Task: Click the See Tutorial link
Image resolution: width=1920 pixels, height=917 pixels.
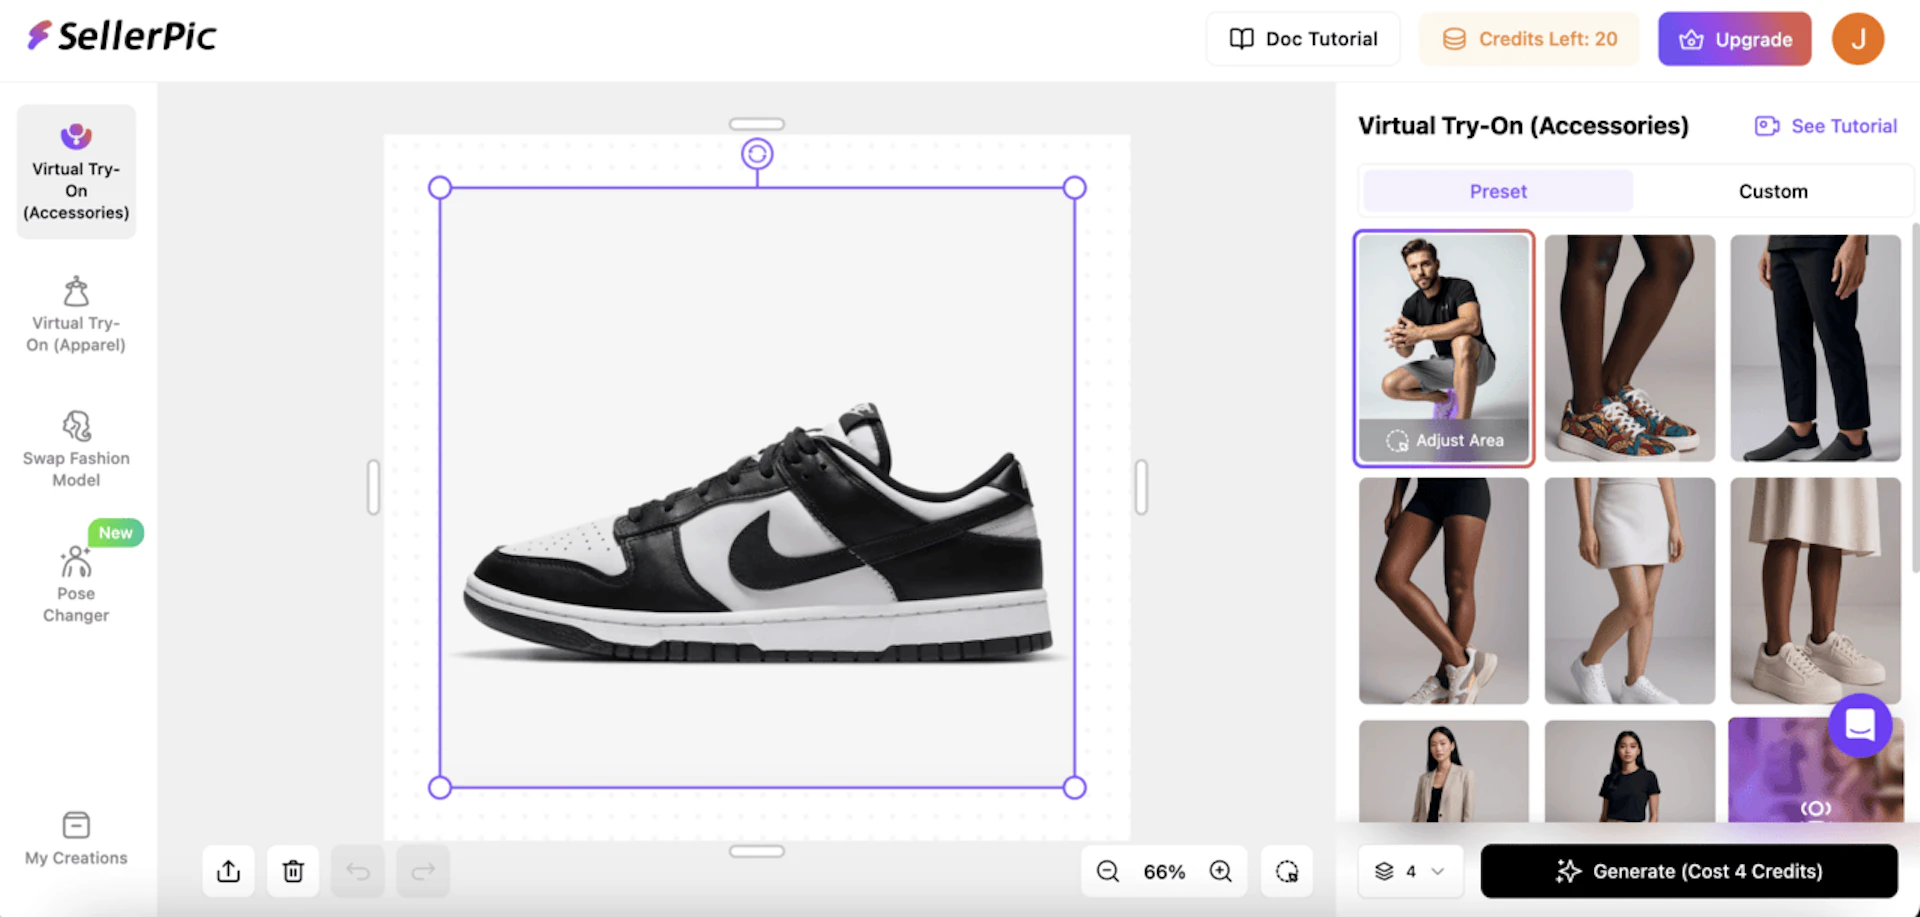Action: (x=1826, y=126)
